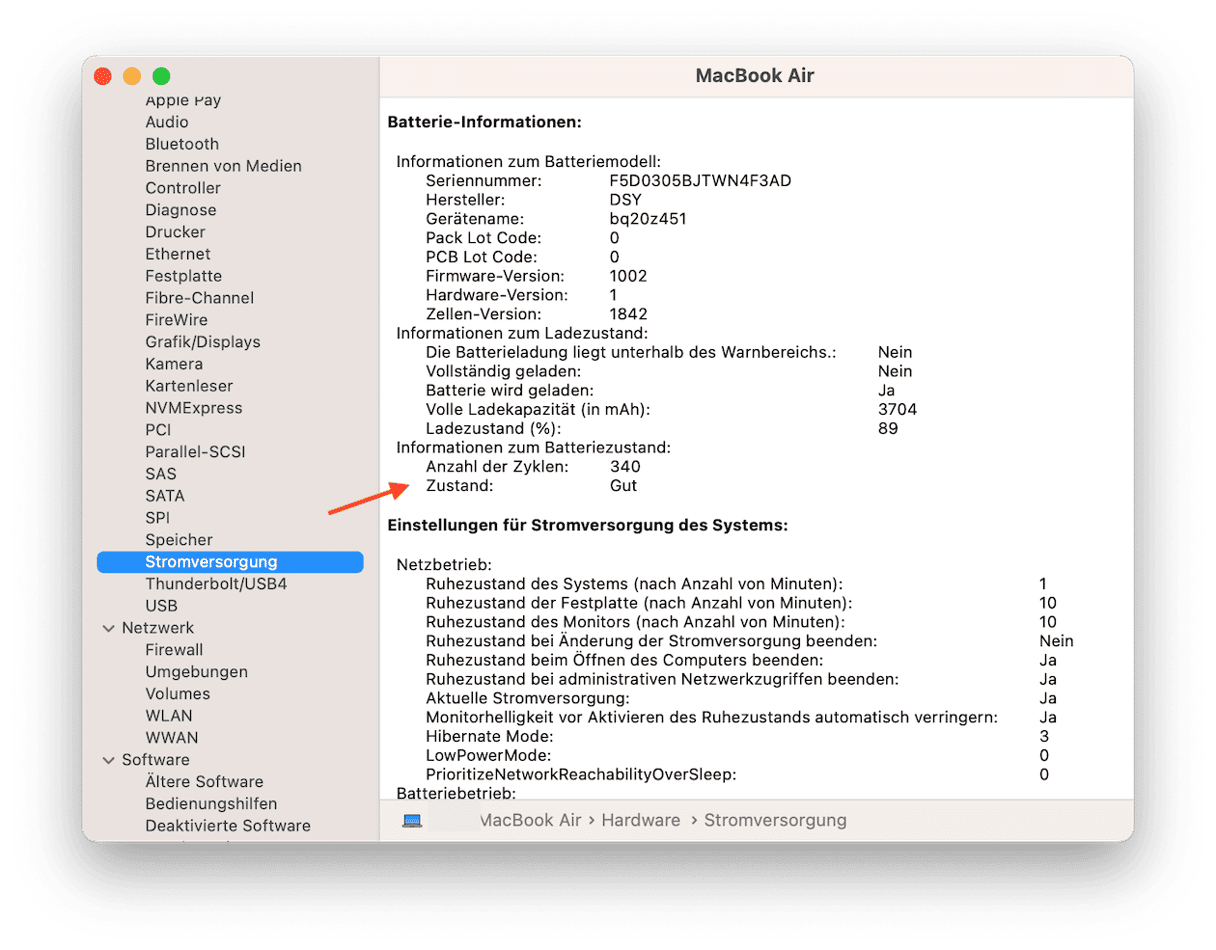Open the Thunderbolt/USB4 entry
The image size is (1216, 950).
coord(216,584)
